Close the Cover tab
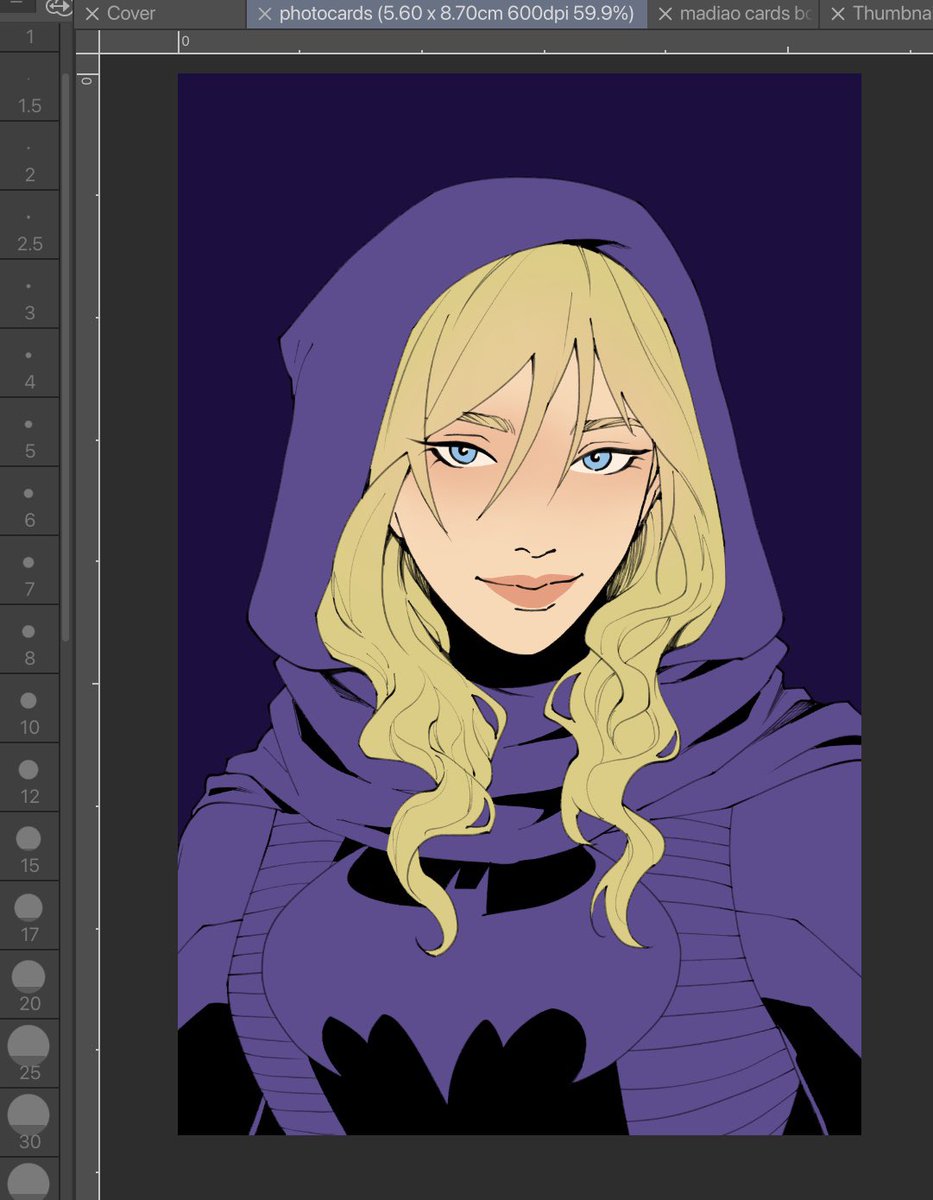Image resolution: width=933 pixels, height=1200 pixels. 92,14
